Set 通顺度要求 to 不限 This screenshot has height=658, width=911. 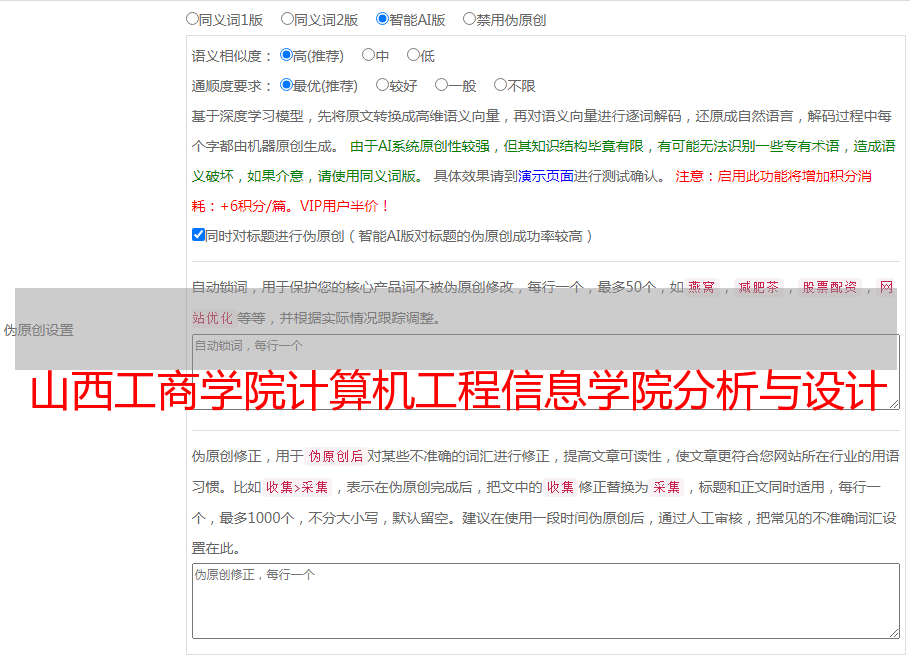point(500,85)
